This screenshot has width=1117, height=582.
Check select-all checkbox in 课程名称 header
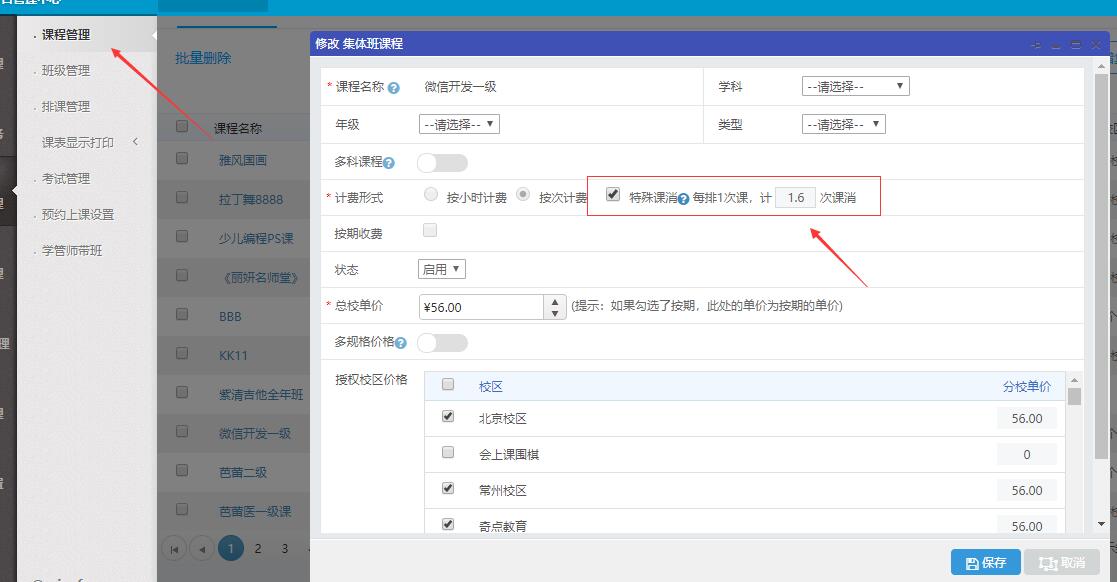182,126
